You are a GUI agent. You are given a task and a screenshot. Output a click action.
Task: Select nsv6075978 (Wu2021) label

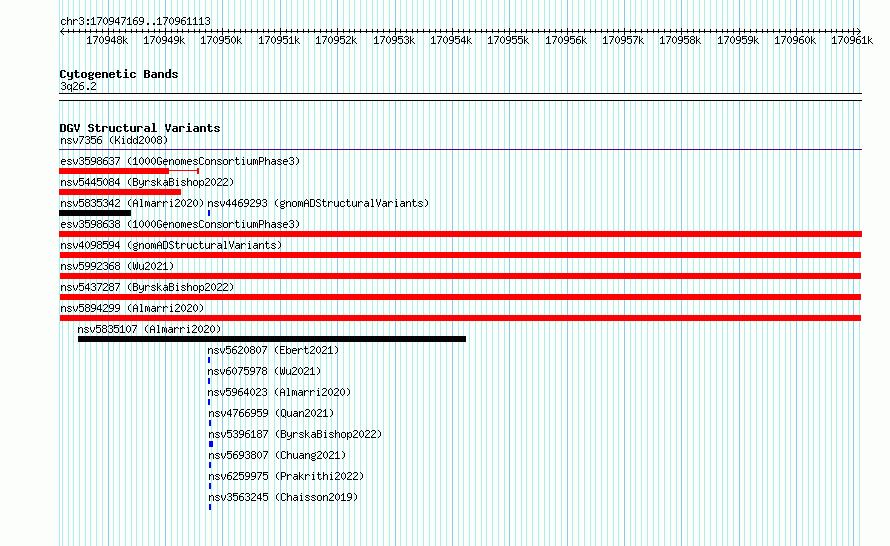[264, 371]
